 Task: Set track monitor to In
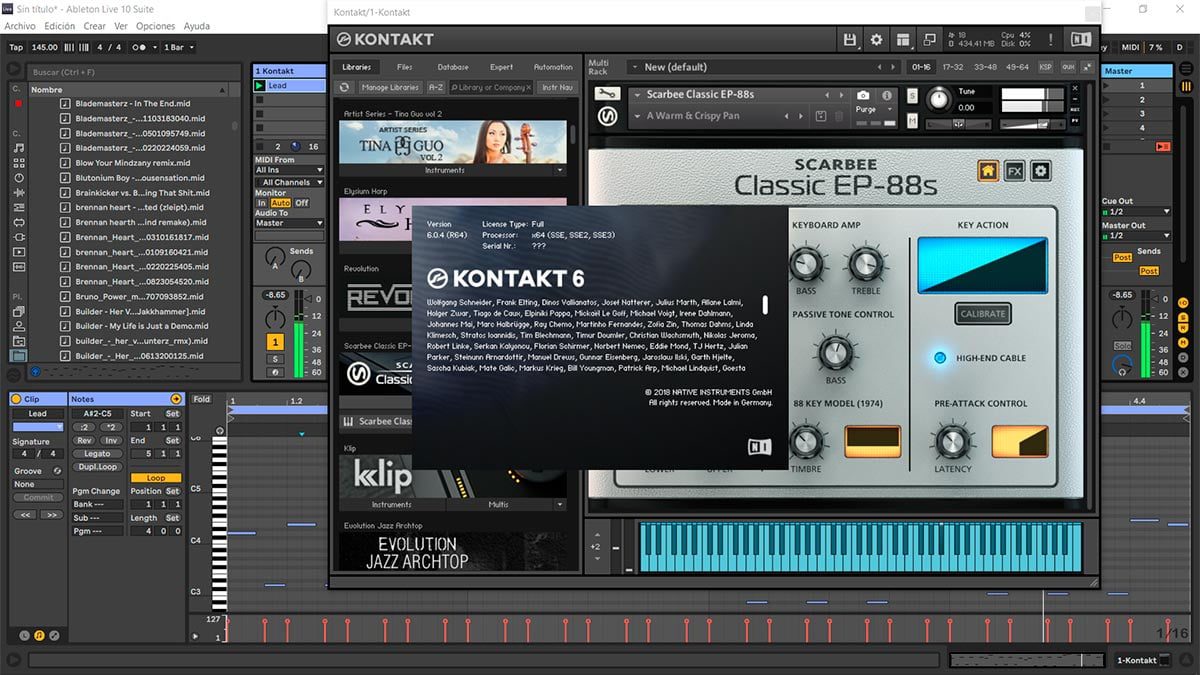point(262,203)
